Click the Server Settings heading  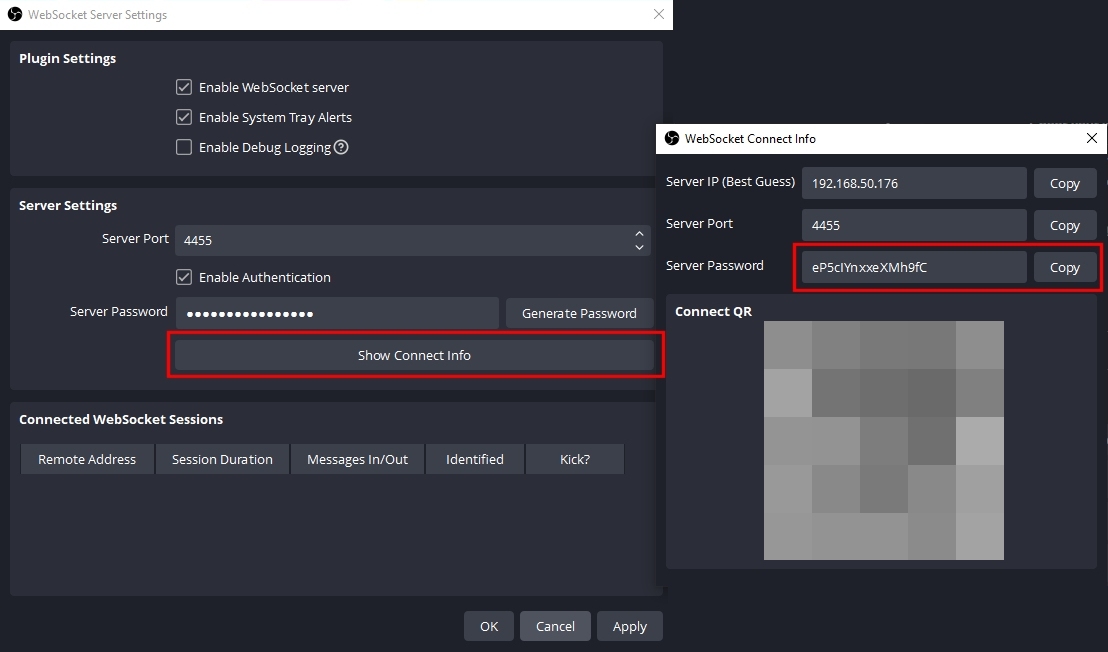coord(68,205)
